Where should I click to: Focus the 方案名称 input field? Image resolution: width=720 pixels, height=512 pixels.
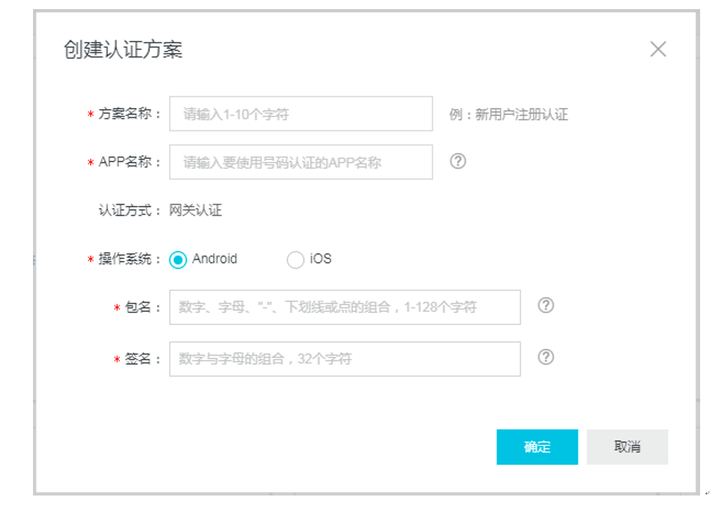coord(301,114)
